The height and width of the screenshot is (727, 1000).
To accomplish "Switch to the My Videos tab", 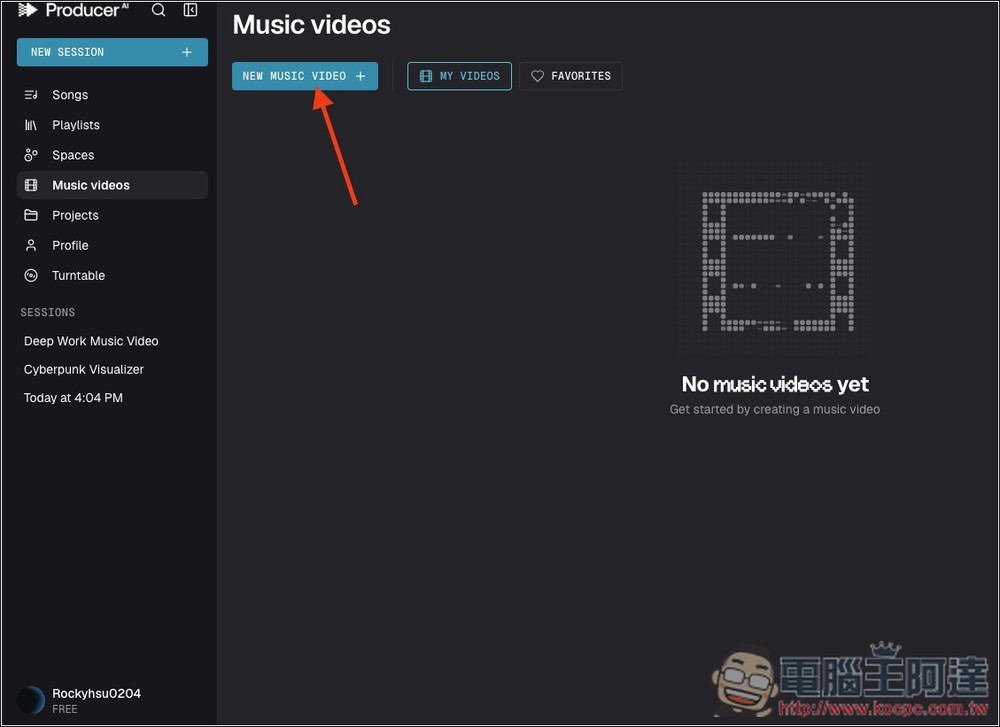I will (459, 76).
